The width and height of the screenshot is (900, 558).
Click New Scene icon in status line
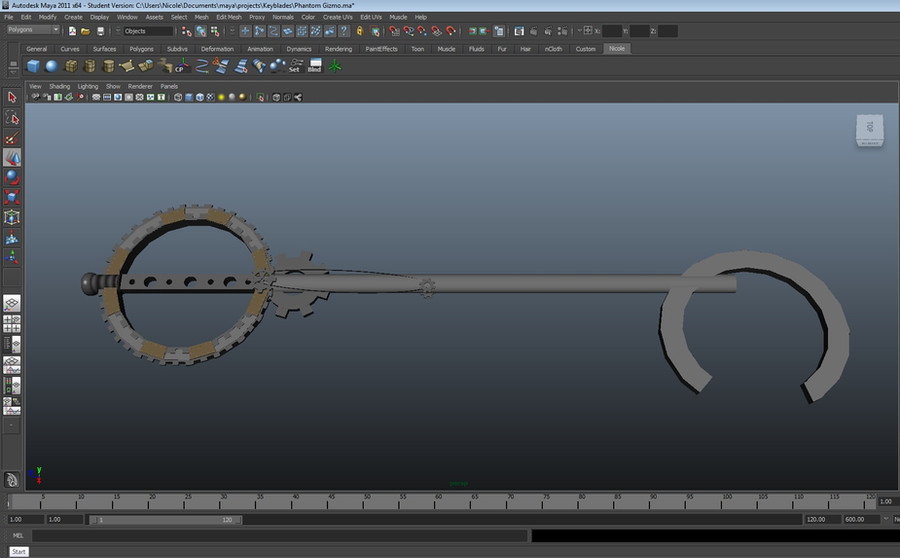click(x=72, y=31)
